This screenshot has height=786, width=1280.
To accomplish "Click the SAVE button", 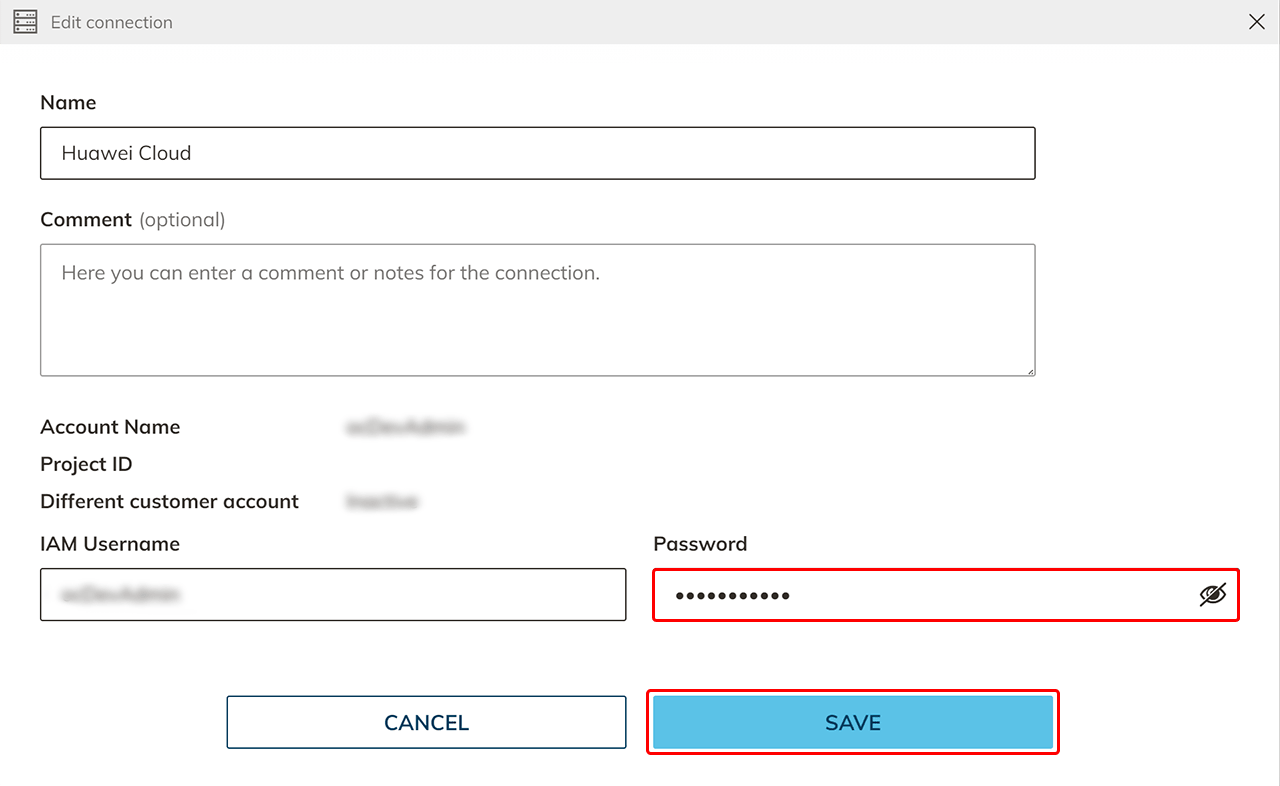I will pyautogui.click(x=852, y=722).
